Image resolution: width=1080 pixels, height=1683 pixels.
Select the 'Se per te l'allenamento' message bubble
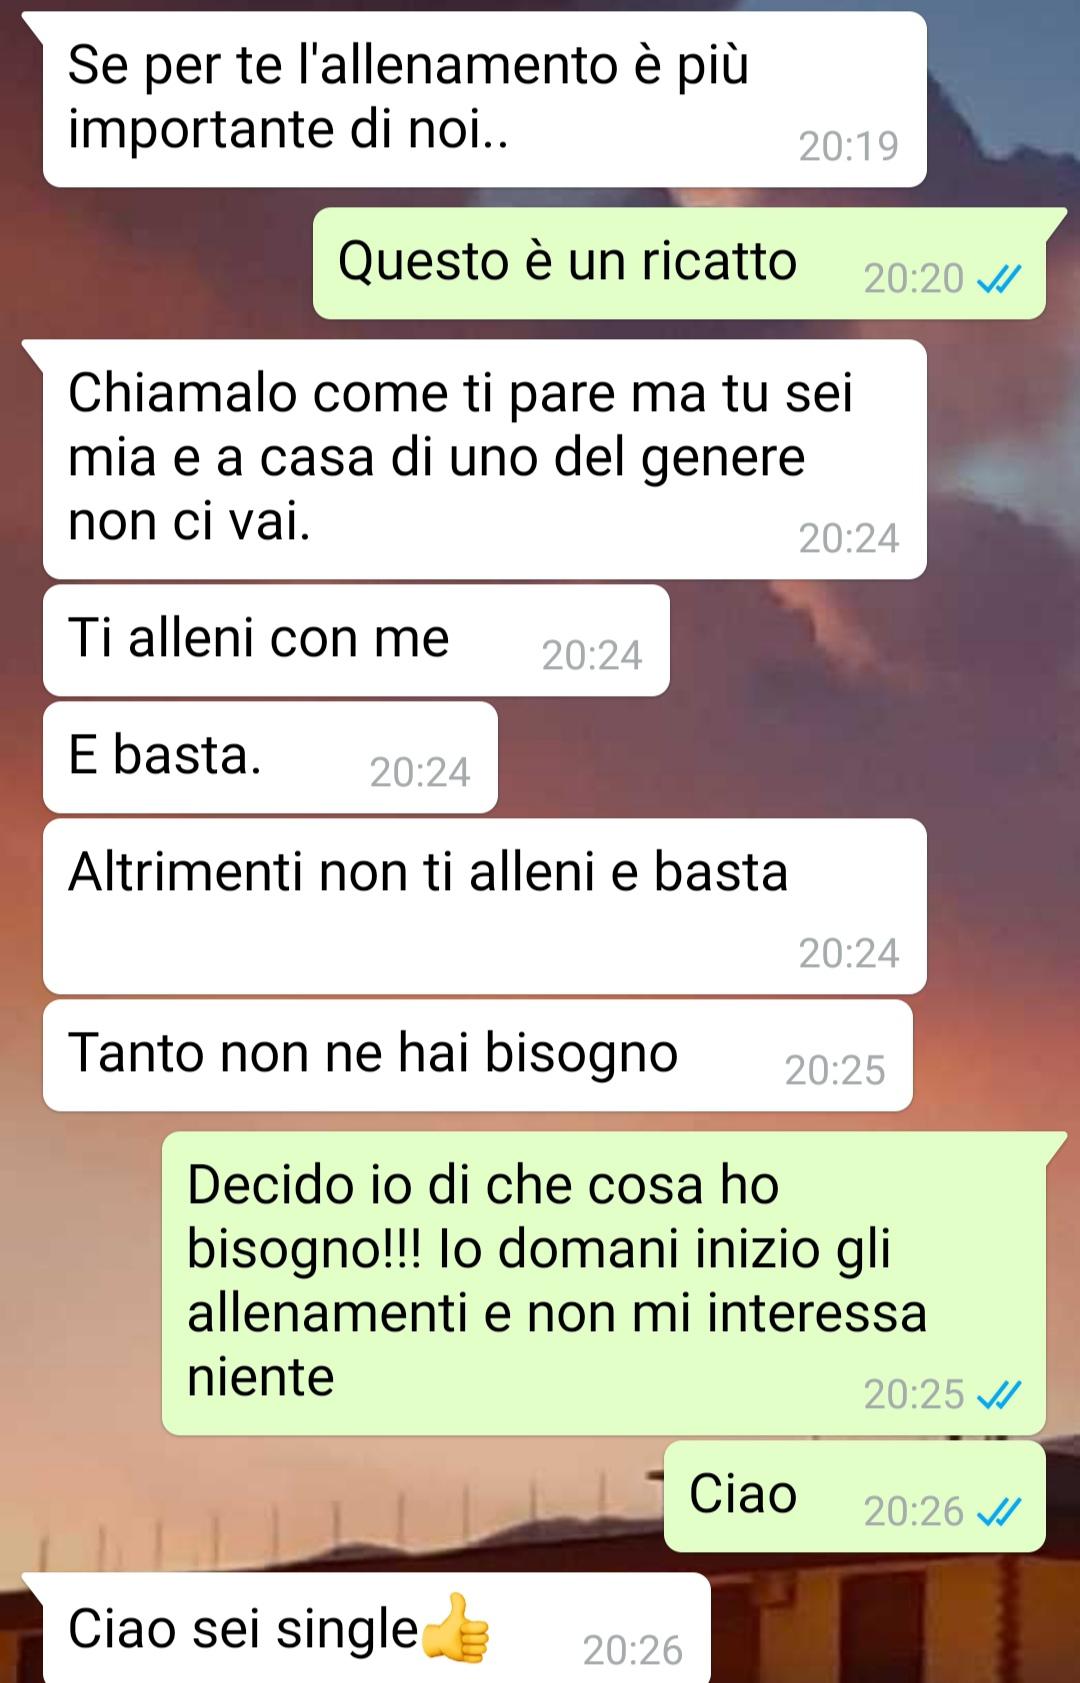coord(484,99)
